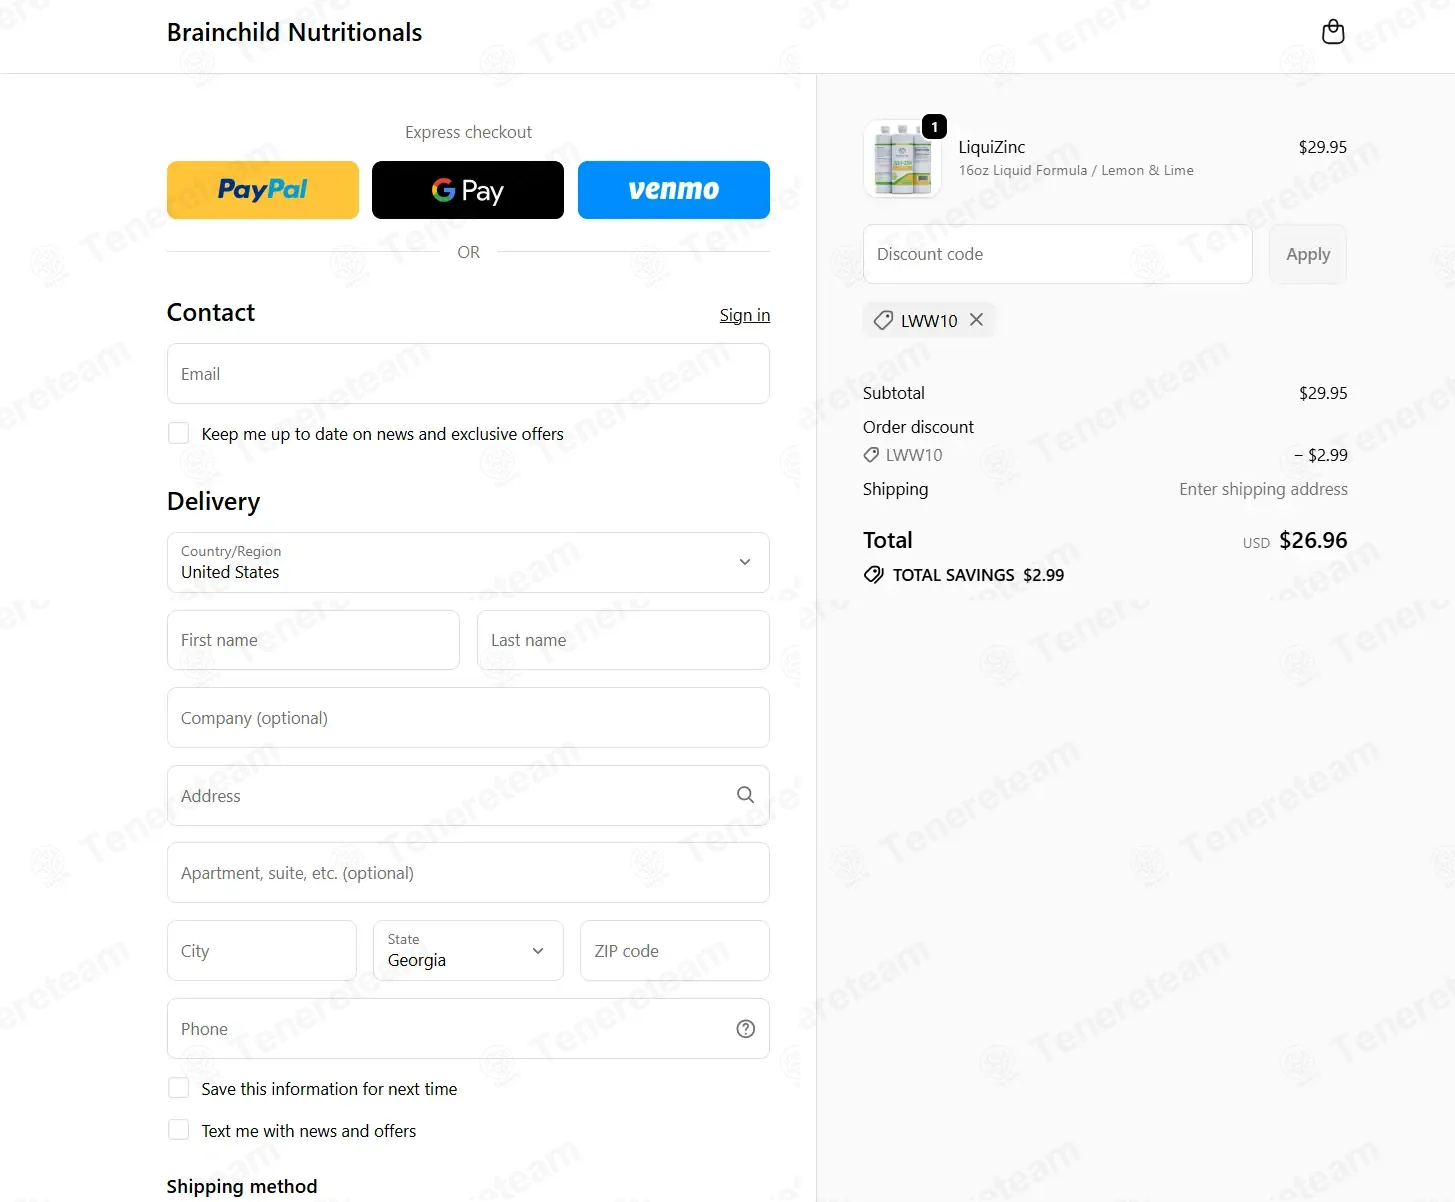Click the order discount LWW10 tag icon
This screenshot has height=1202, width=1455.
point(871,455)
